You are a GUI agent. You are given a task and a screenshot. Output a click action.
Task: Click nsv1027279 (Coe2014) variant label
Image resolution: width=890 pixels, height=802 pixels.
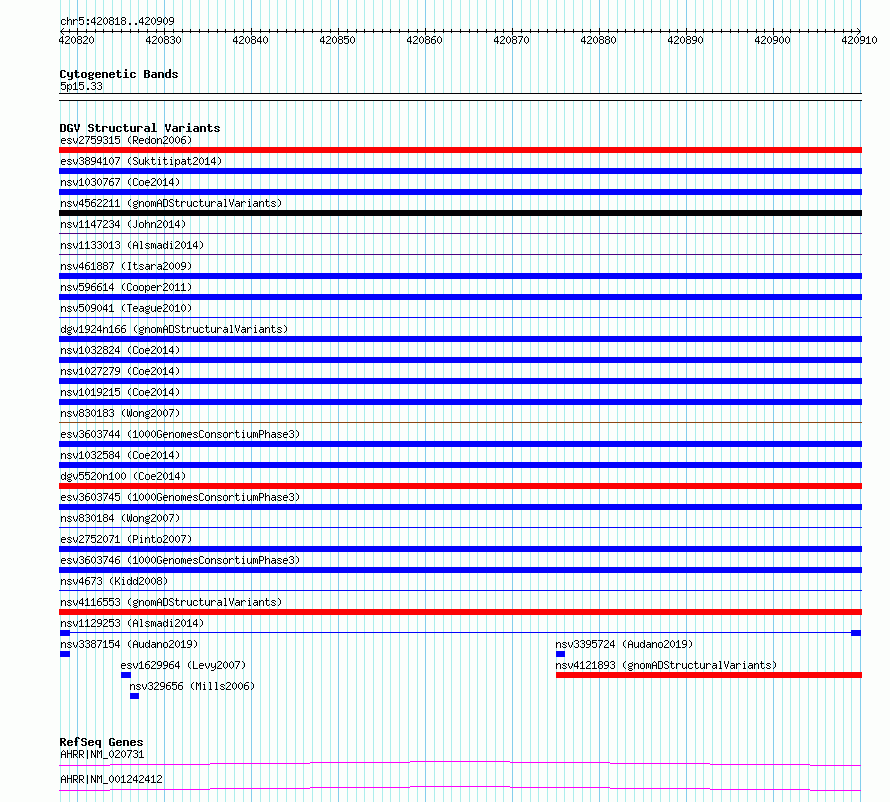pos(120,371)
